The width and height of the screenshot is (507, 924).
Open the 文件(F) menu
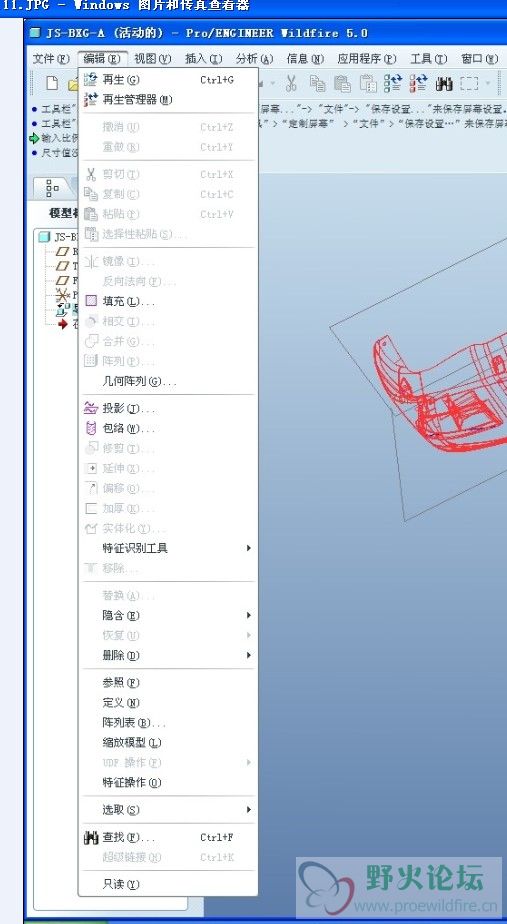(51, 58)
